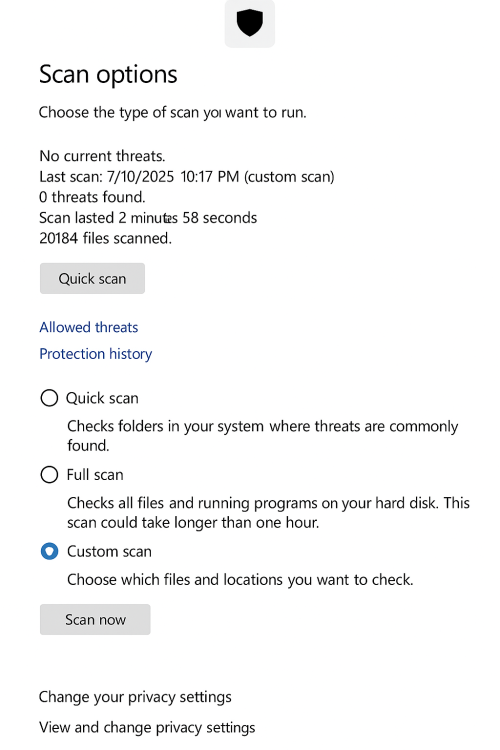Viewport: 500px width, 750px height.
Task: Click the black shield icon
Action: [250, 22]
